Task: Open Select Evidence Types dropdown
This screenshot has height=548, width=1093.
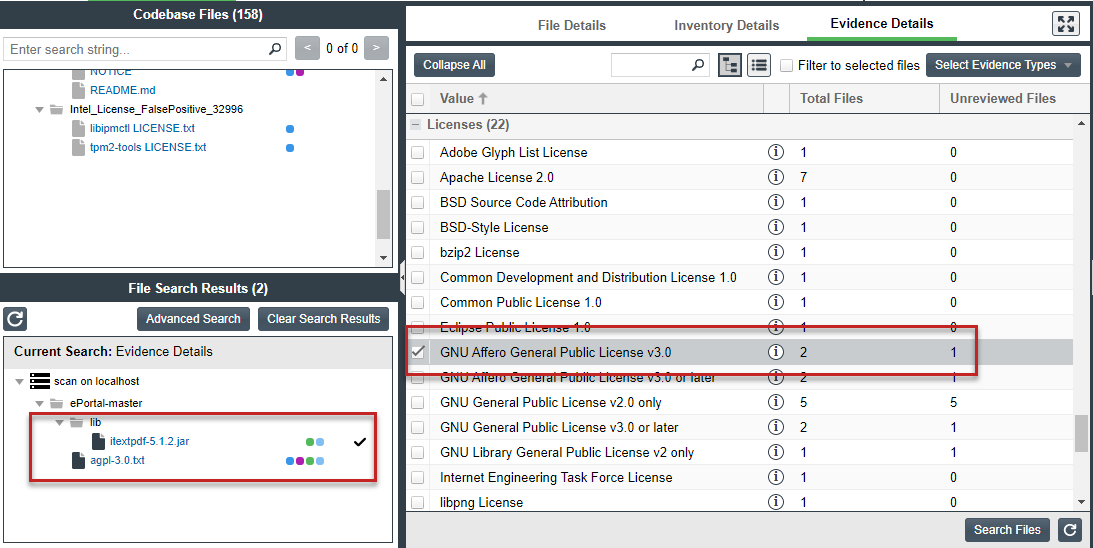Action: click(x=1003, y=65)
